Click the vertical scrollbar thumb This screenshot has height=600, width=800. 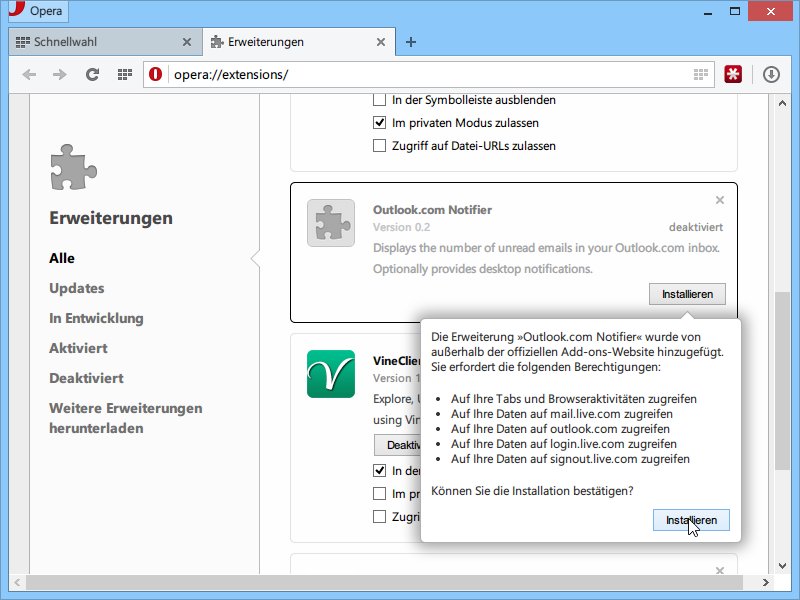(x=782, y=381)
